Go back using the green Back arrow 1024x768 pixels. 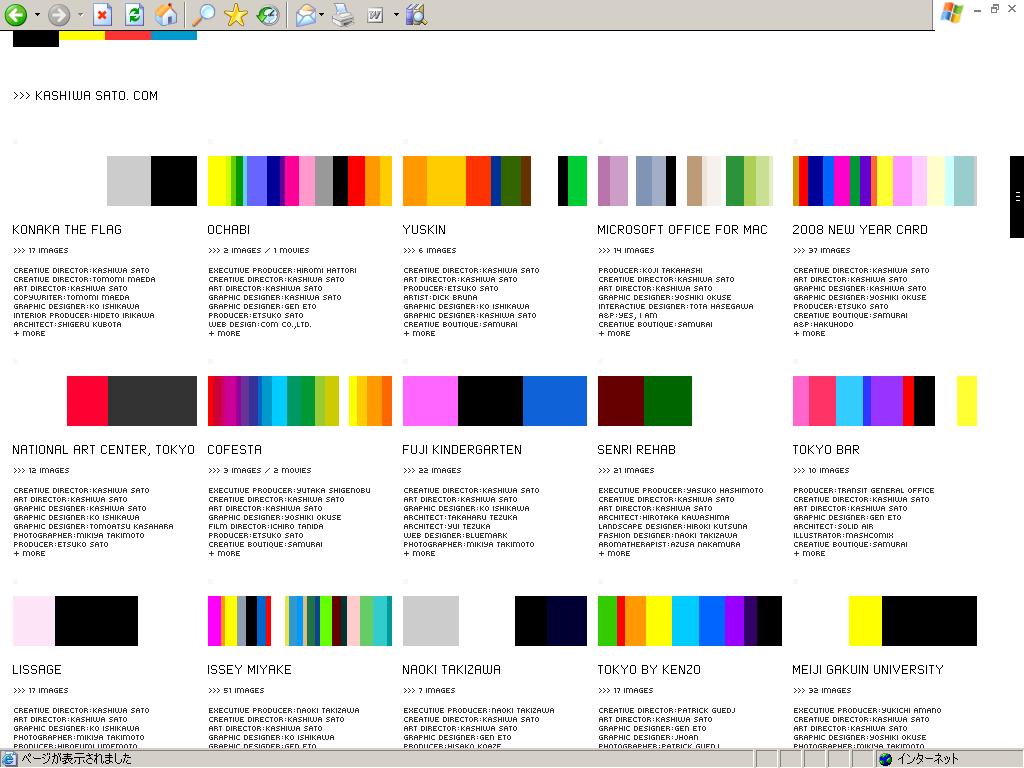click(16, 14)
